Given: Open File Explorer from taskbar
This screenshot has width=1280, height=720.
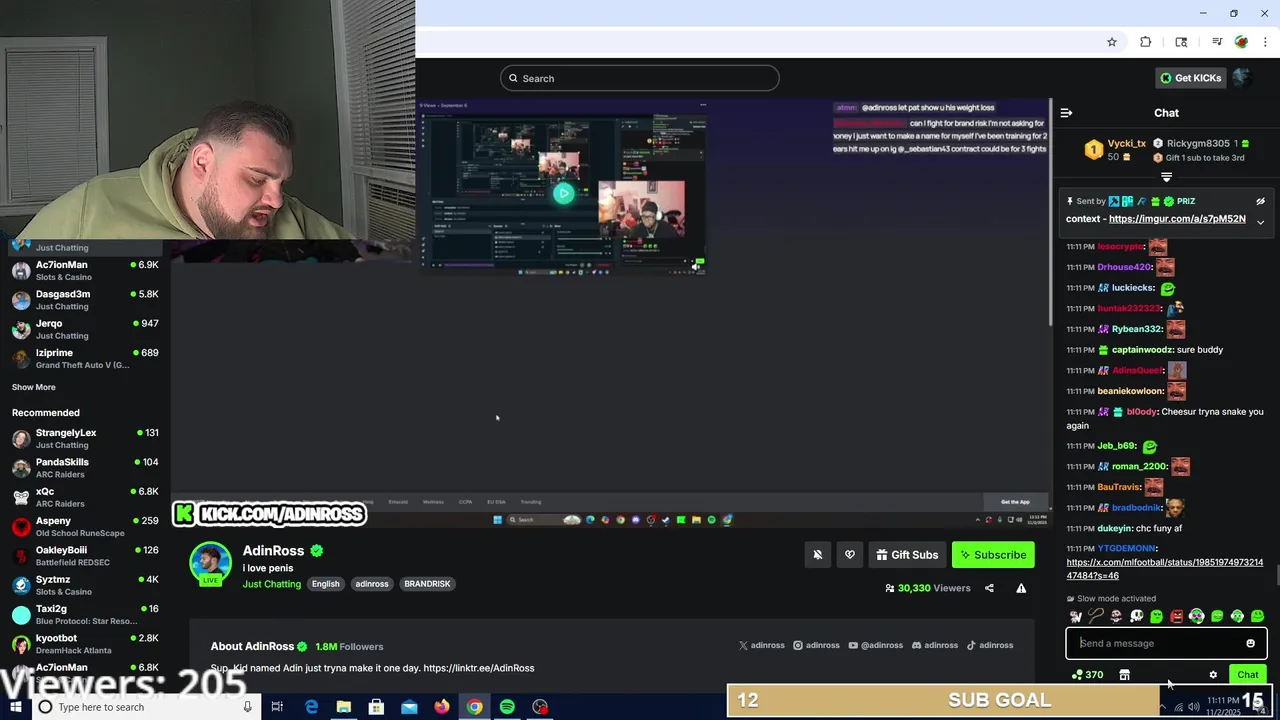Looking at the screenshot, I should (x=344, y=707).
